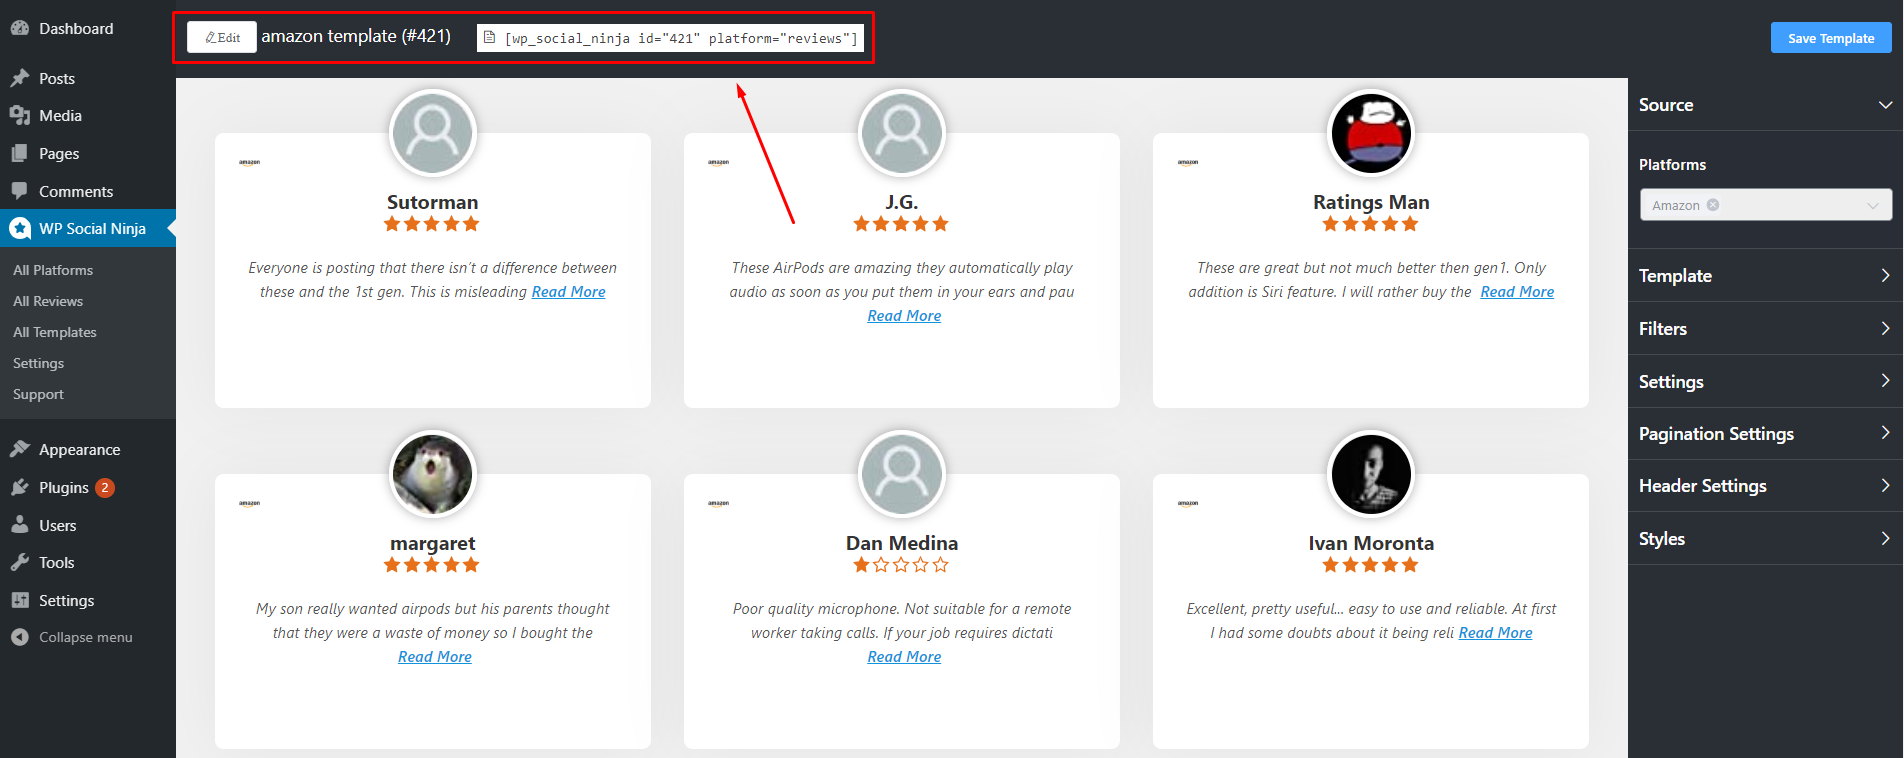
Task: Click Sutorman's default avatar
Action: [x=432, y=133]
